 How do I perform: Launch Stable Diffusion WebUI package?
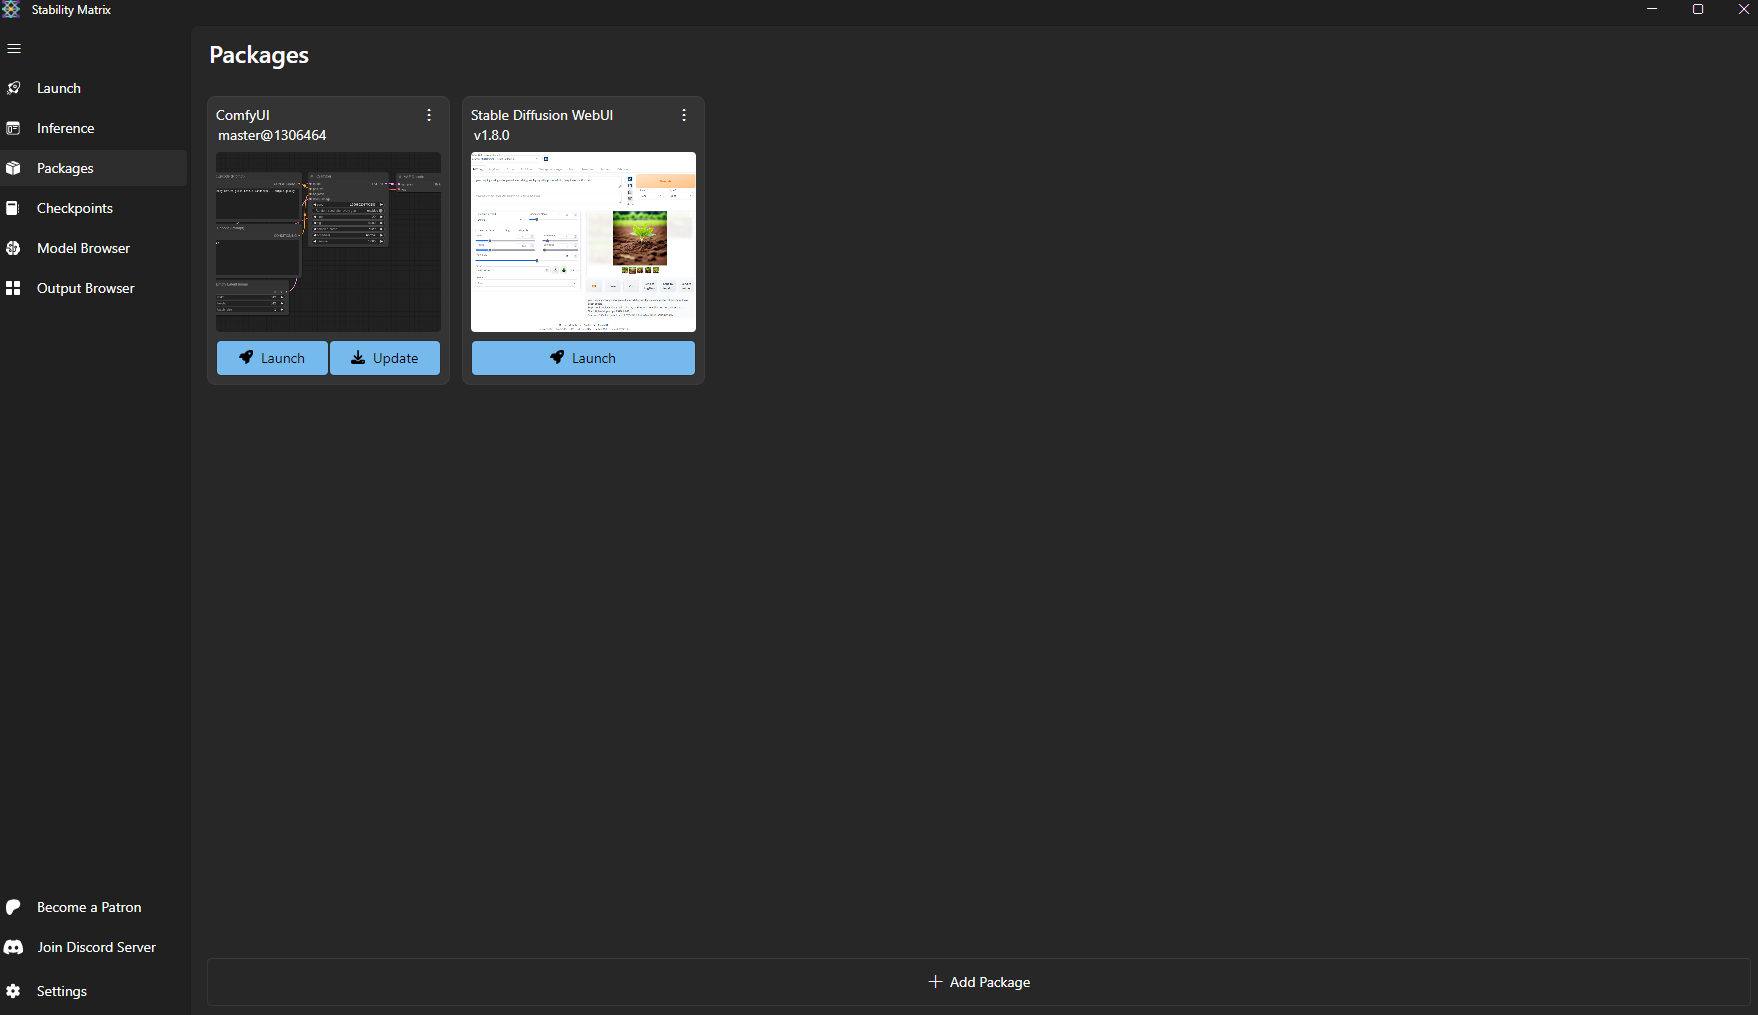click(x=583, y=358)
